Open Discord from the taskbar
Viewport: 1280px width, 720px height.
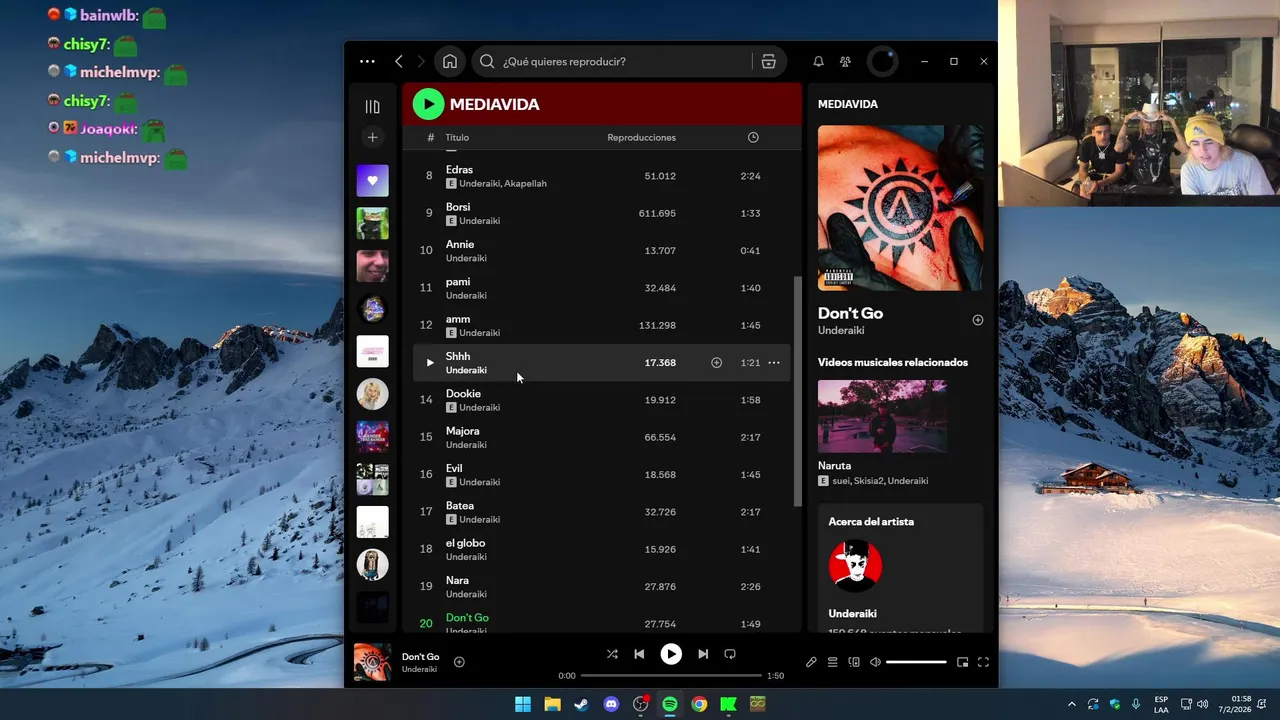(x=611, y=704)
